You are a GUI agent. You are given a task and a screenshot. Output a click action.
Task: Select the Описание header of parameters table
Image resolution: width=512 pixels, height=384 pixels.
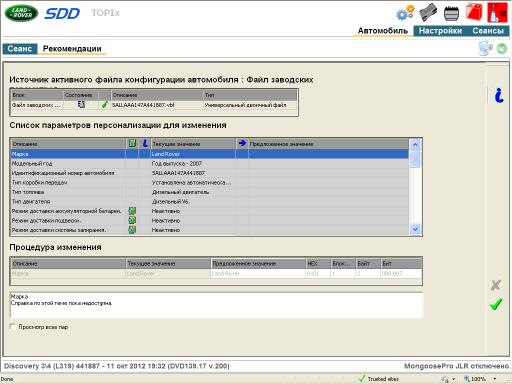coord(68,144)
